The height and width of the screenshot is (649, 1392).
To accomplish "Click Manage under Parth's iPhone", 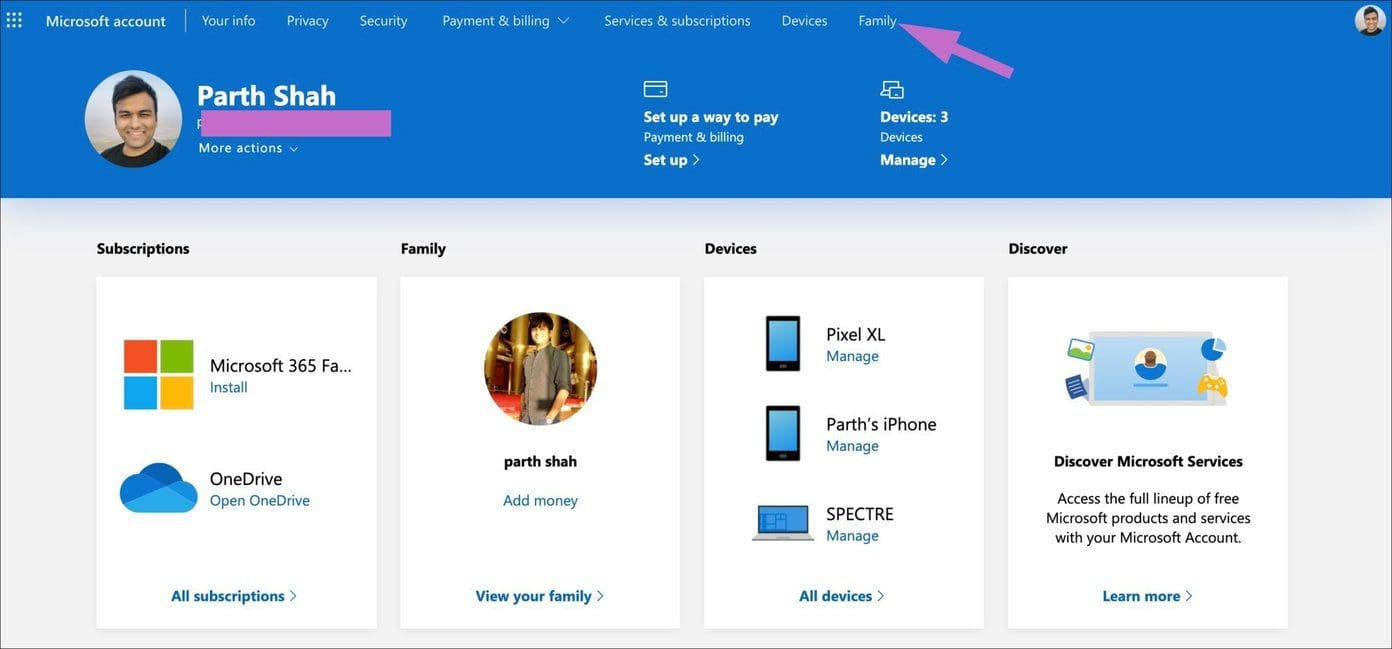I will pos(852,446).
